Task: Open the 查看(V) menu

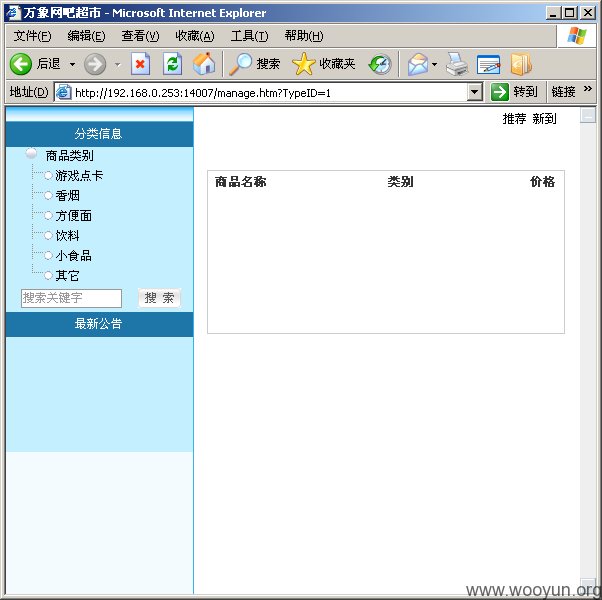Action: (x=140, y=36)
